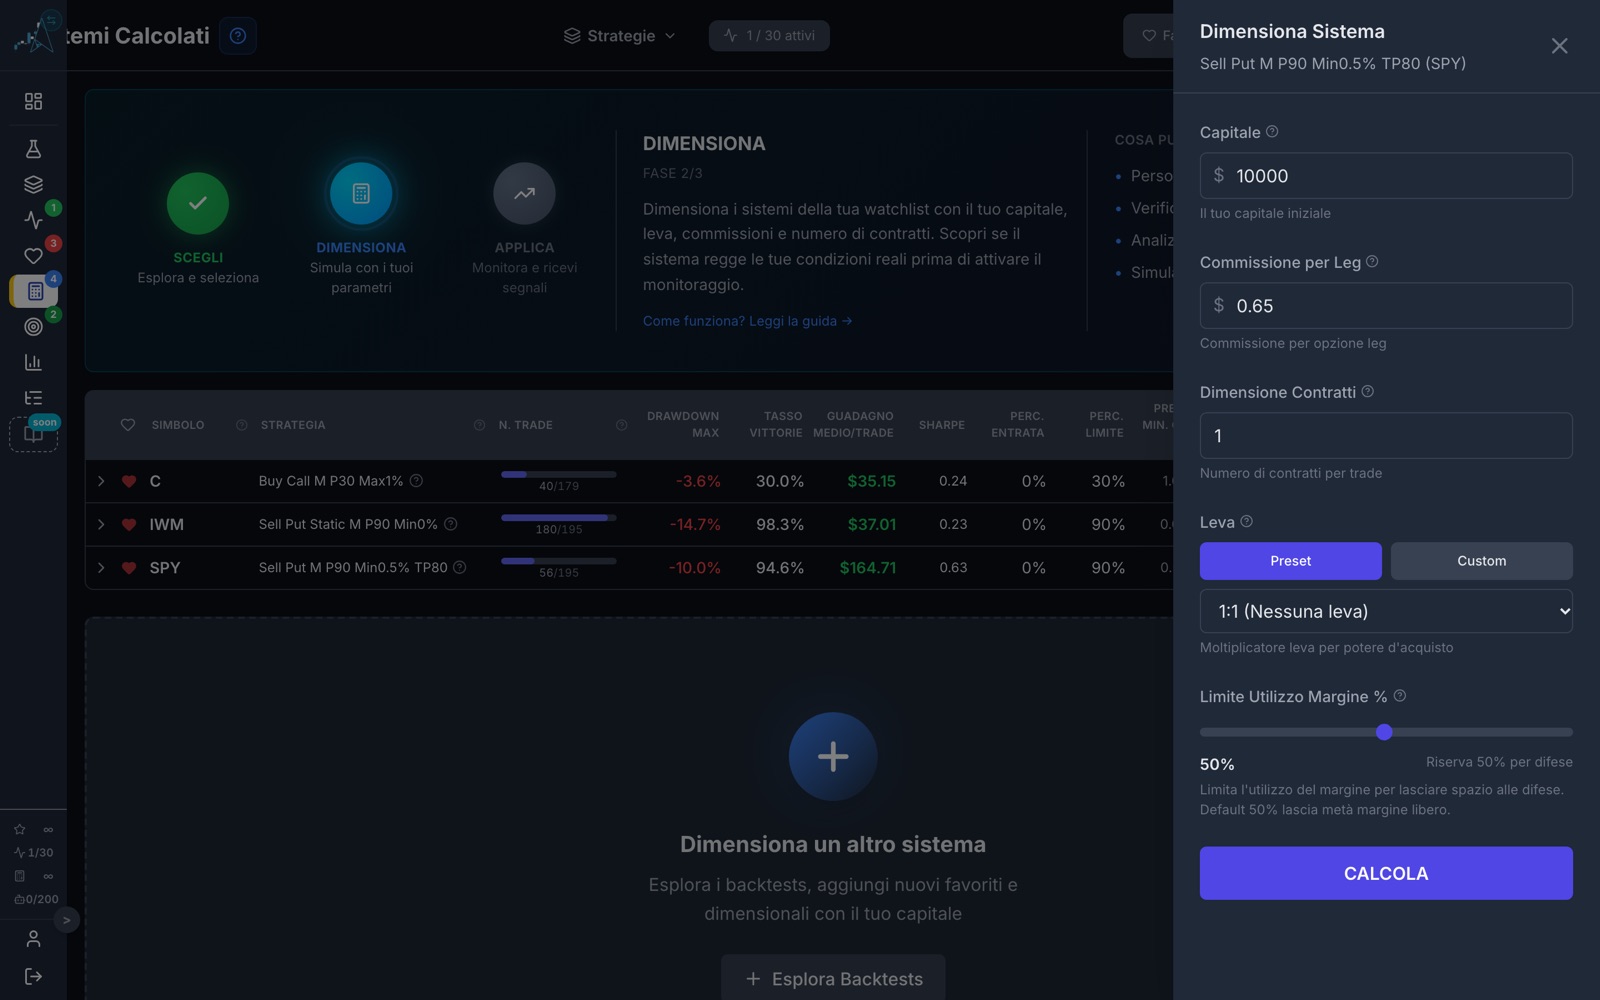Click the DIMENSIONA step circle
The width and height of the screenshot is (1600, 1000).
(x=361, y=193)
